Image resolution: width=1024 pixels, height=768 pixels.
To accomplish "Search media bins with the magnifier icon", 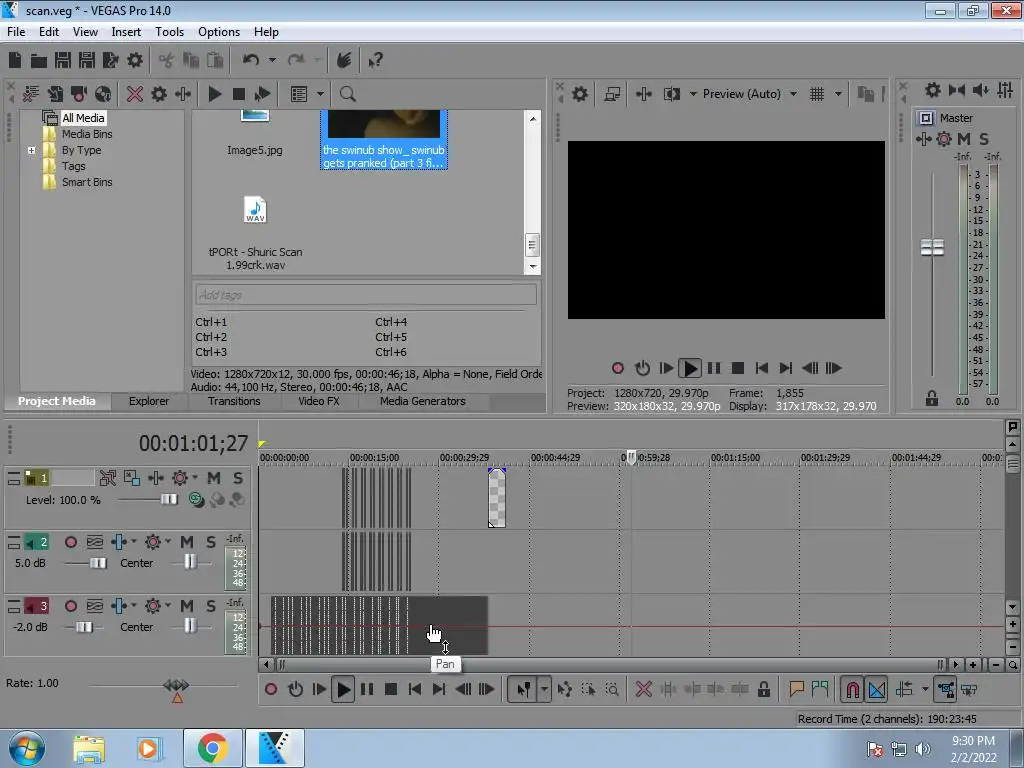I will (347, 94).
